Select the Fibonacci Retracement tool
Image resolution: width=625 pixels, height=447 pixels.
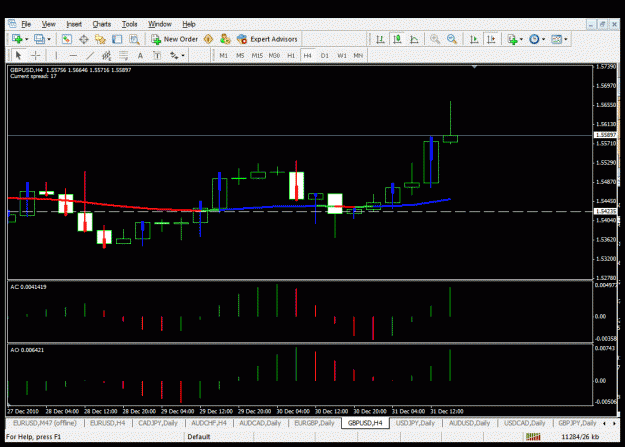point(124,55)
